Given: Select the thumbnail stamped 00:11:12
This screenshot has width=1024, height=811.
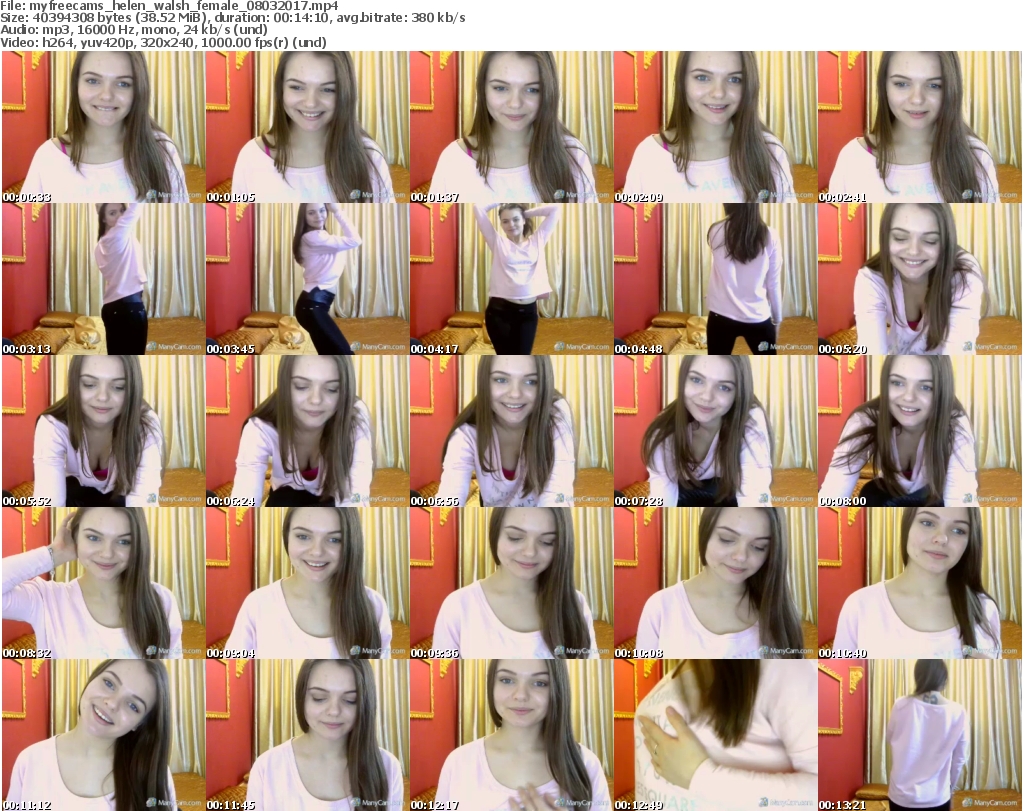Looking at the screenshot, I should coord(103,735).
